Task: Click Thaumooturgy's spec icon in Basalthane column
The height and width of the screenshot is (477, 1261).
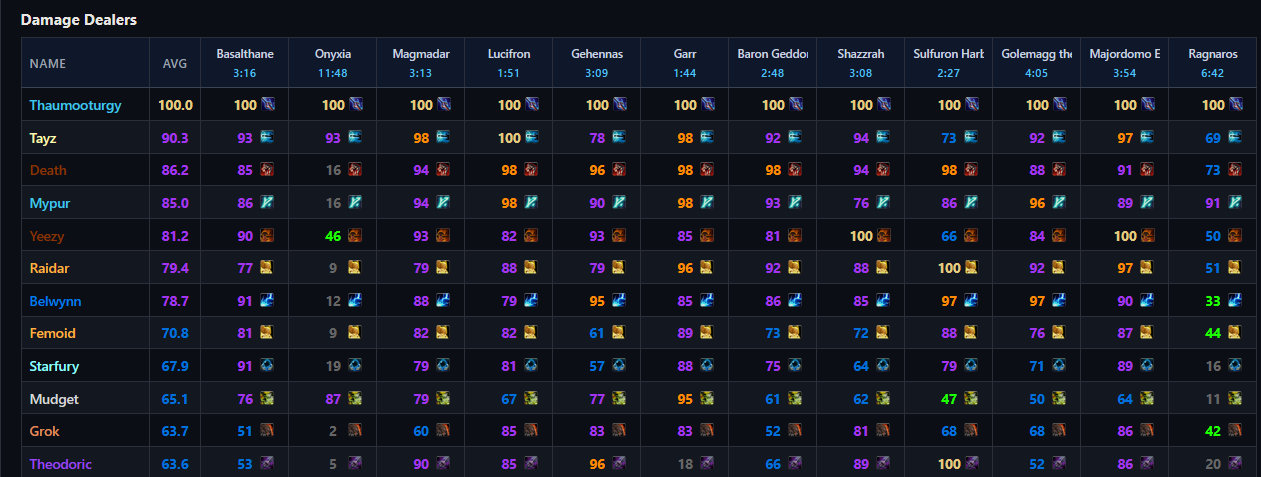Action: pos(267,104)
